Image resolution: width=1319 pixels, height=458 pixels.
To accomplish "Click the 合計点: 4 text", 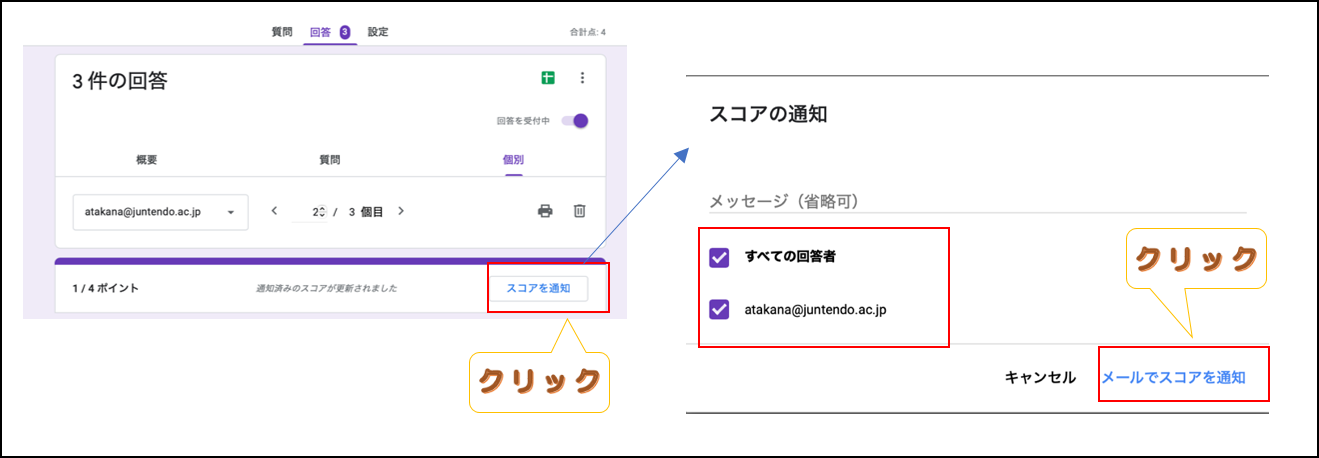I will click(x=587, y=32).
